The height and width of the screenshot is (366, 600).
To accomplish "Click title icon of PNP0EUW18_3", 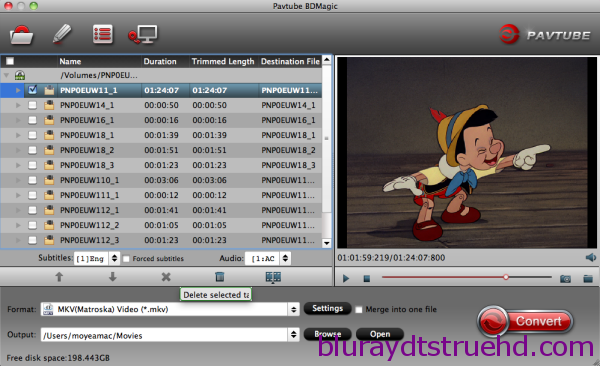I will pyautogui.click(x=49, y=165).
